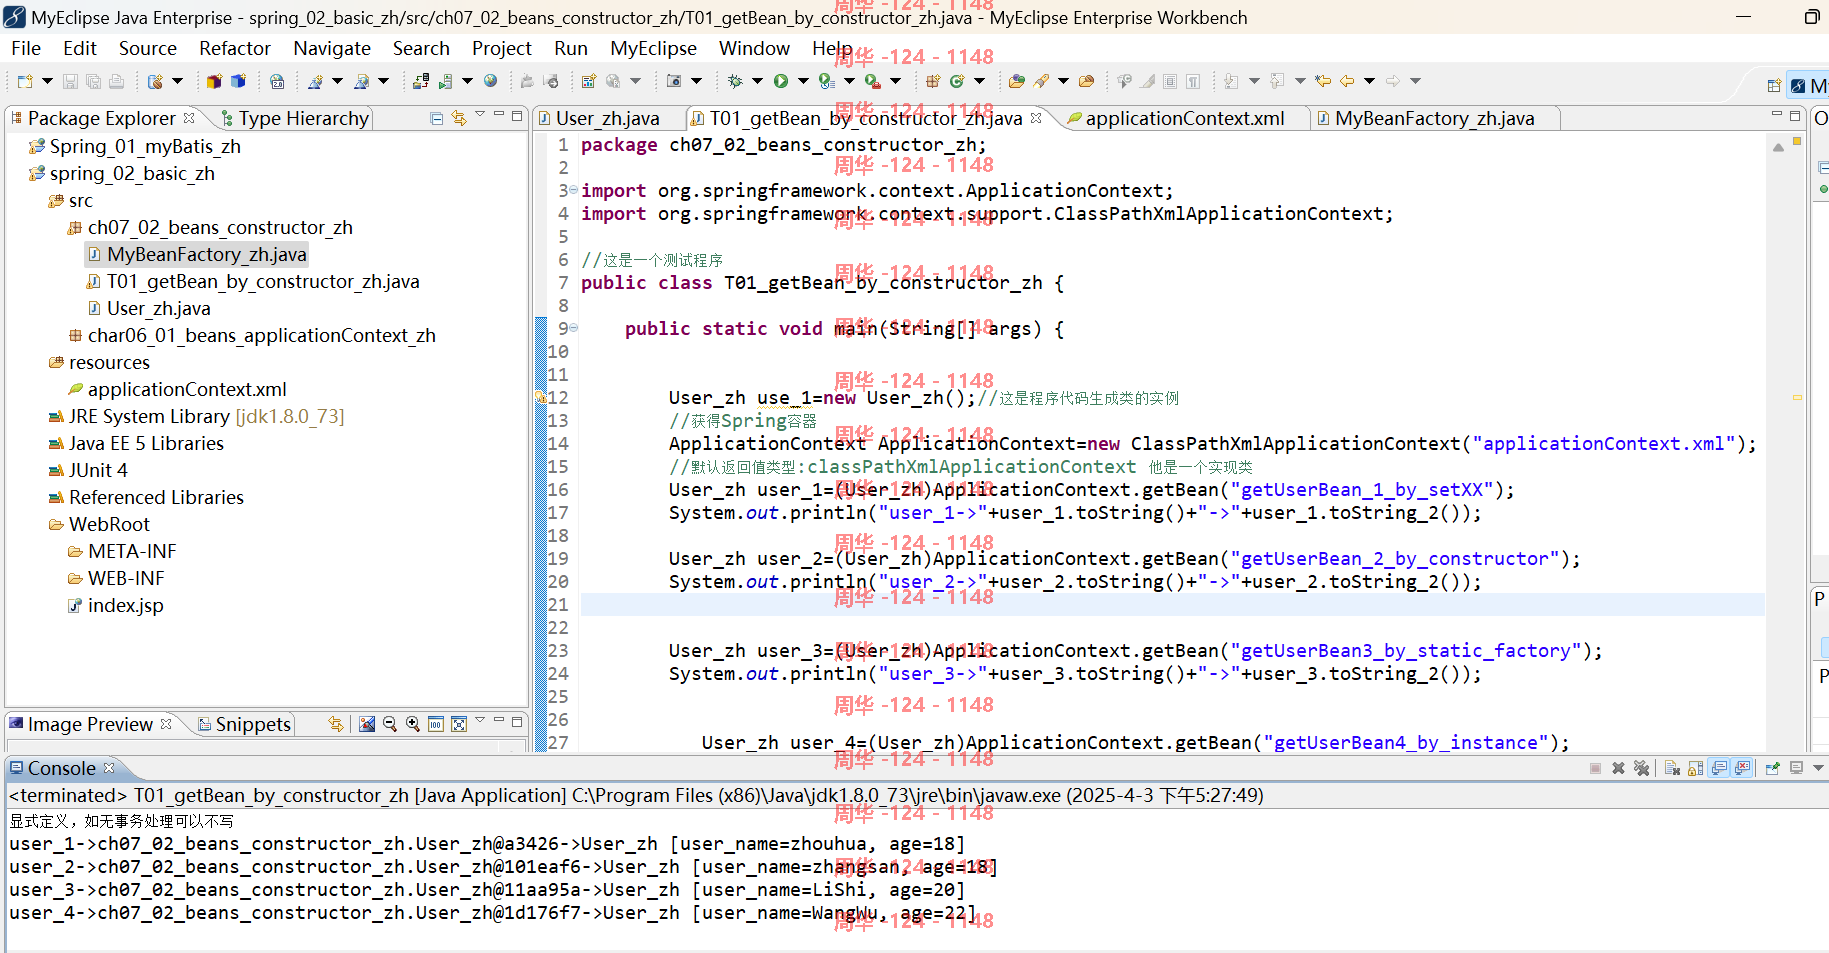Close the T01_getBean_by_constructor_zh.java tab
Viewport: 1829px width, 953px height.
click(1036, 117)
